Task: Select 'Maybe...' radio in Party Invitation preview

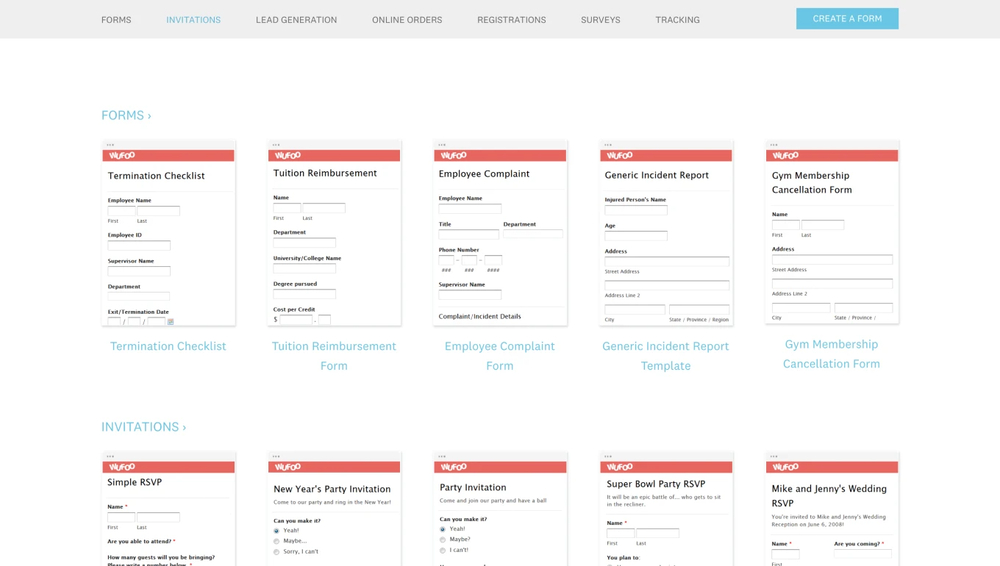Action: pyautogui.click(x=443, y=540)
